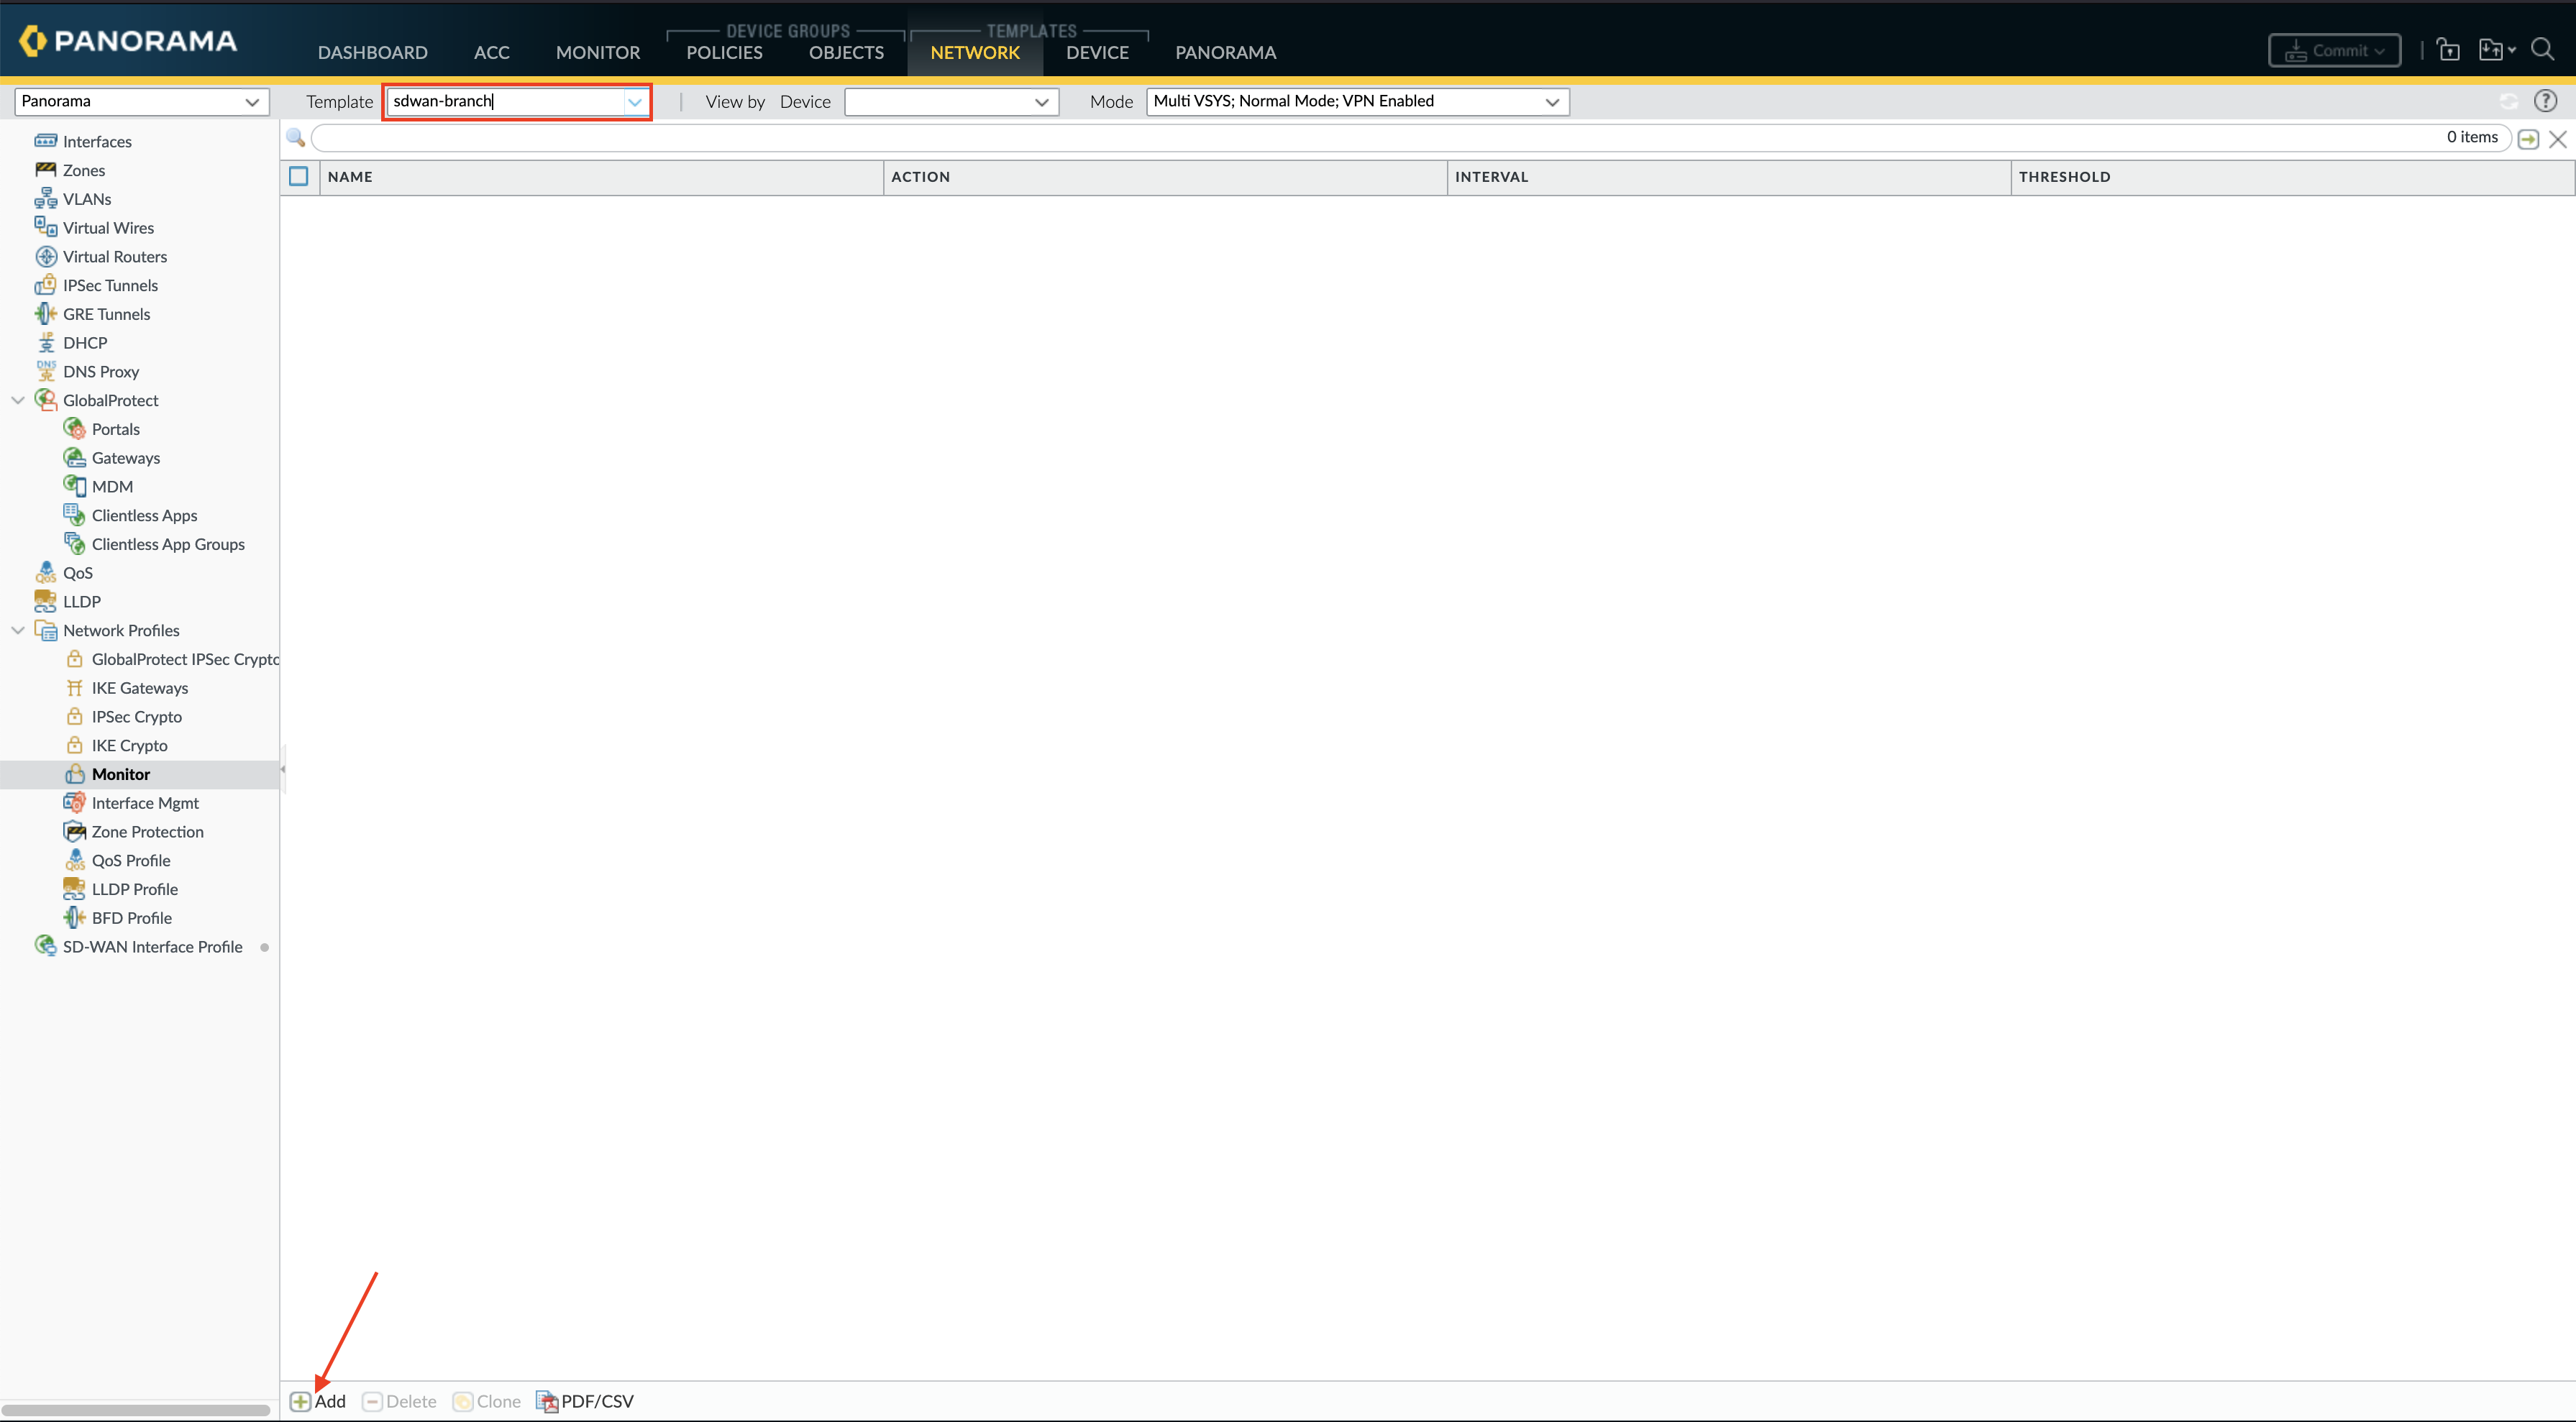This screenshot has height=1422, width=2576.
Task: Switch to the DEVICE tab
Action: pos(1097,52)
